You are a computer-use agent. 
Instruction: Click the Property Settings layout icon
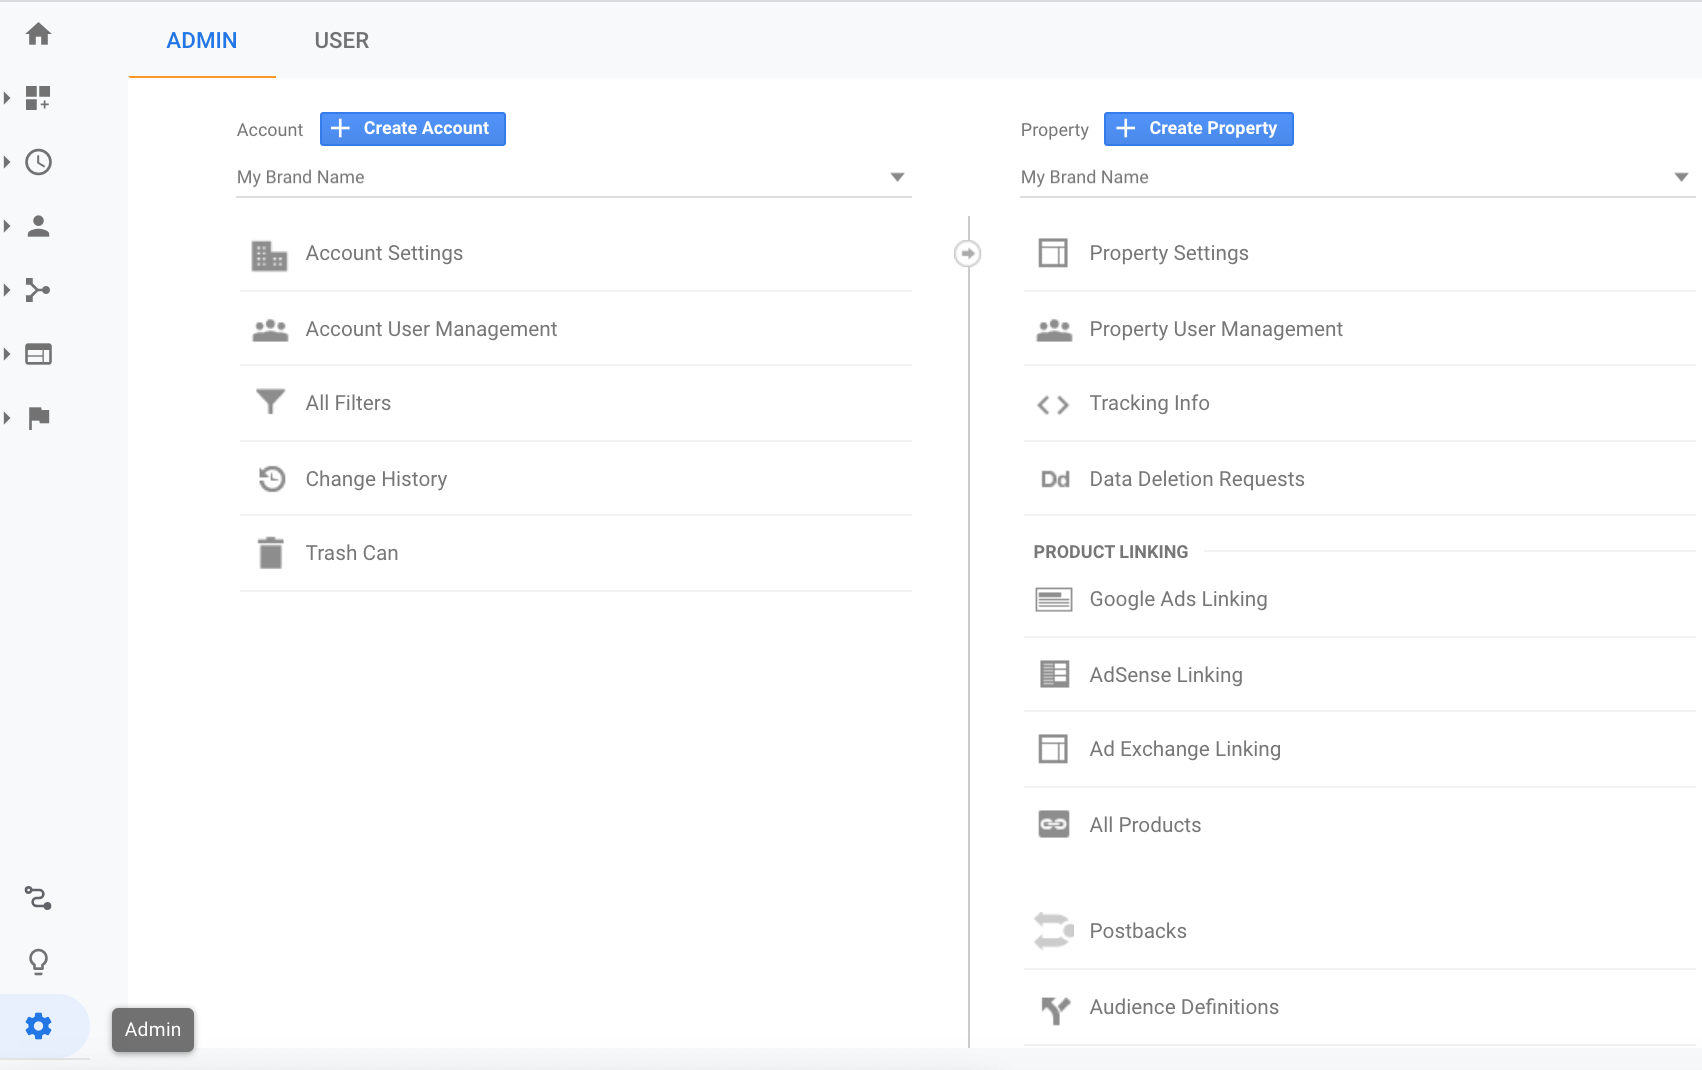click(x=1053, y=253)
